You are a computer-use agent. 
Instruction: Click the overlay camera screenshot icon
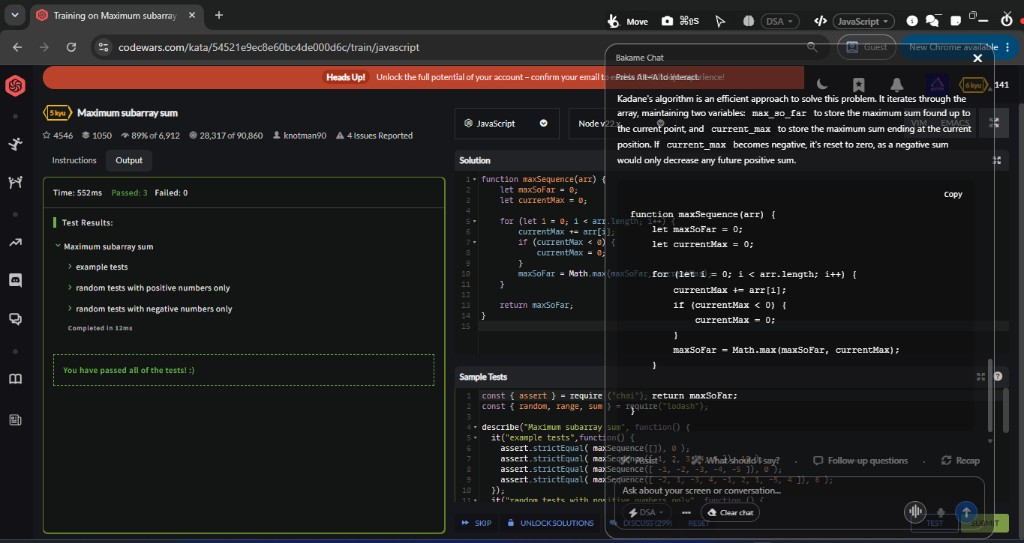coord(667,21)
